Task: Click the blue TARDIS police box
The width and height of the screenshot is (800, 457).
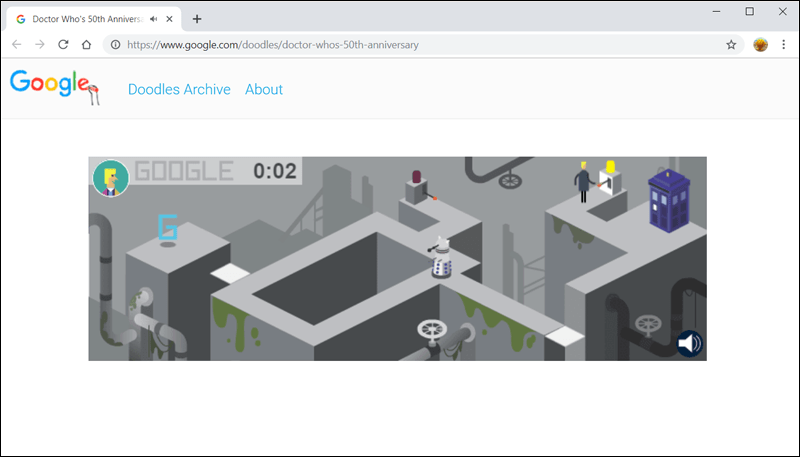Action: [669, 201]
